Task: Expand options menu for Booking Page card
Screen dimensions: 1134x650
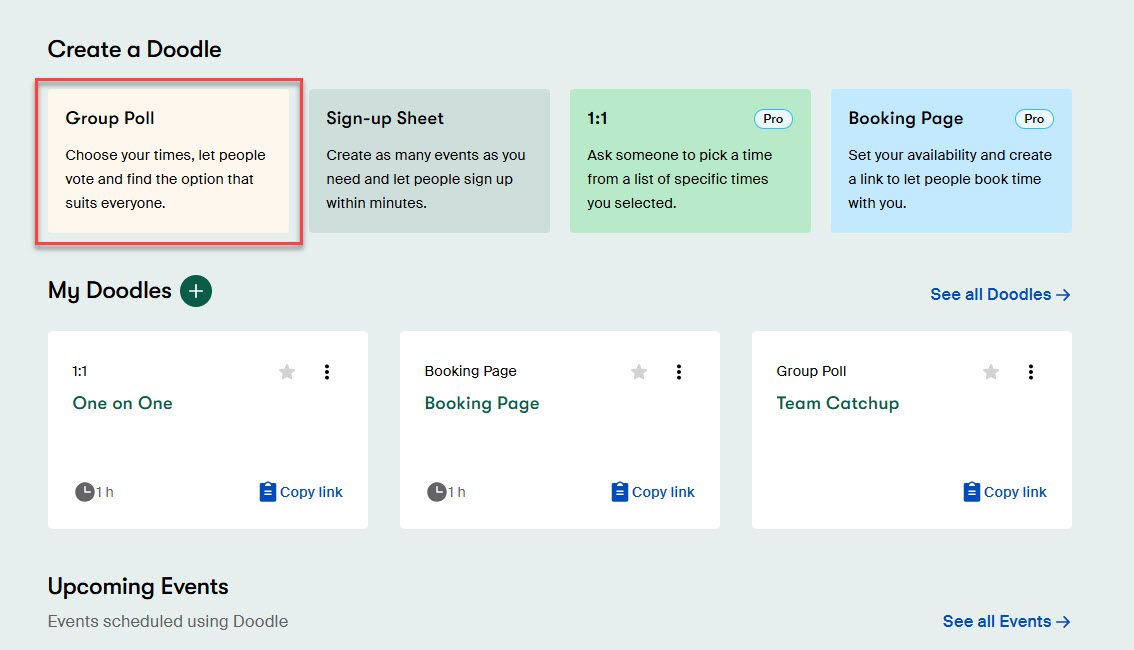Action: [679, 372]
